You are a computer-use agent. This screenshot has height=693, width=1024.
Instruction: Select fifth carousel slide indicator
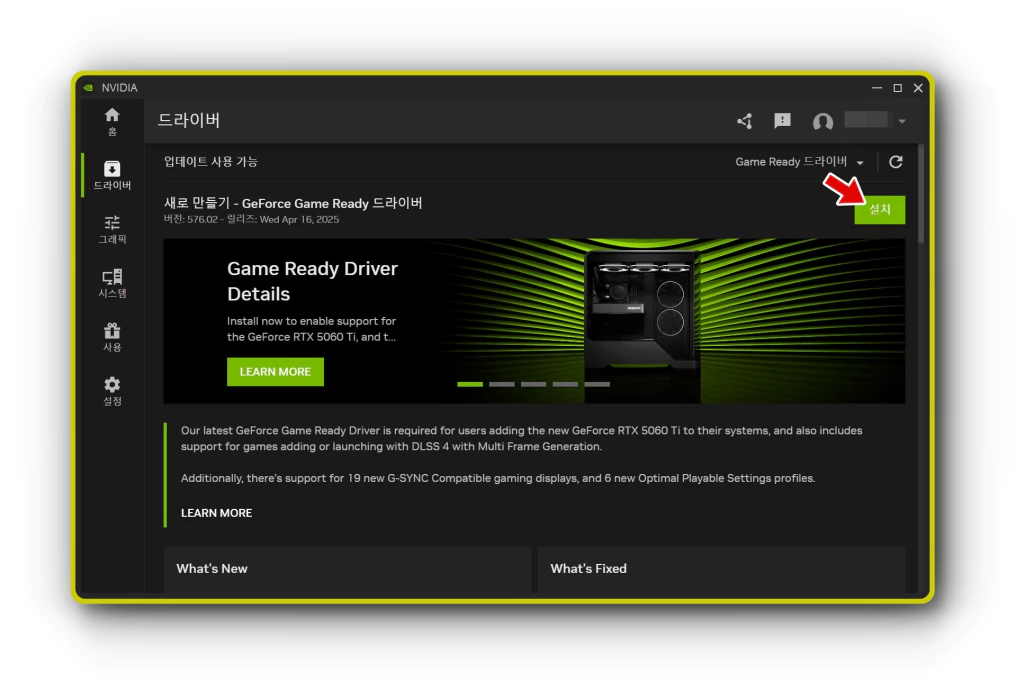click(597, 384)
